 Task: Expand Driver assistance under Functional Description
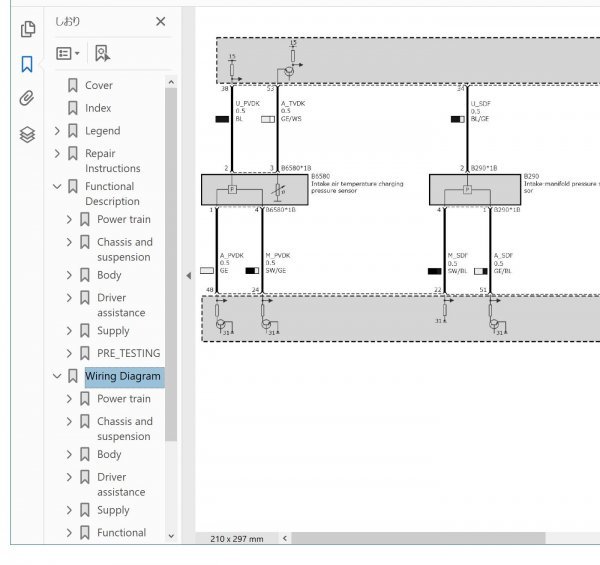(69, 298)
